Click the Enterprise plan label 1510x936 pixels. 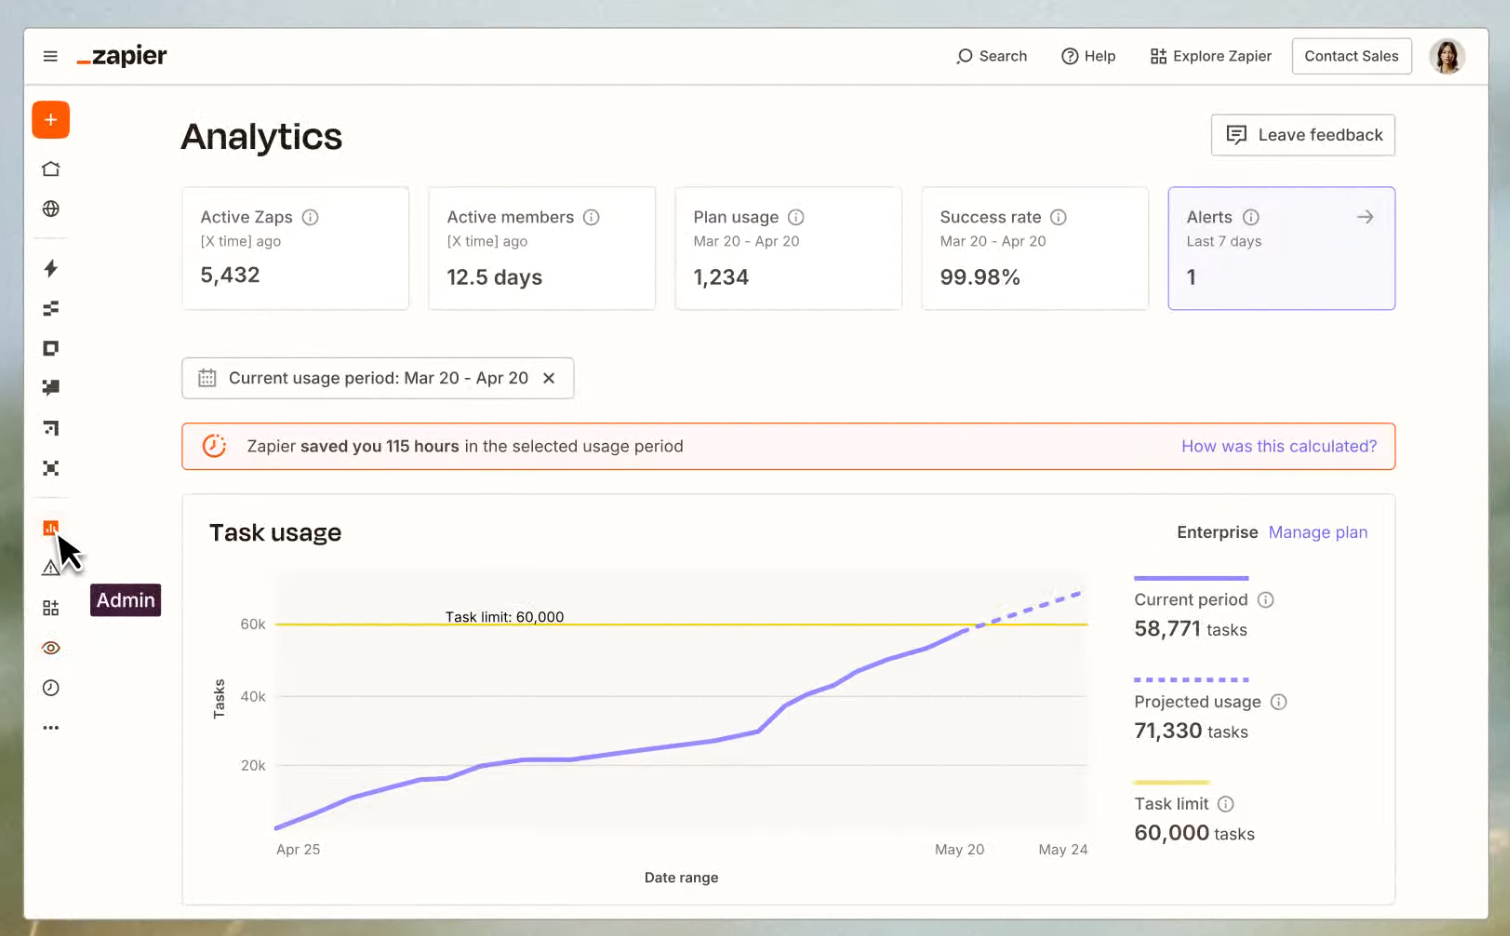coord(1217,532)
